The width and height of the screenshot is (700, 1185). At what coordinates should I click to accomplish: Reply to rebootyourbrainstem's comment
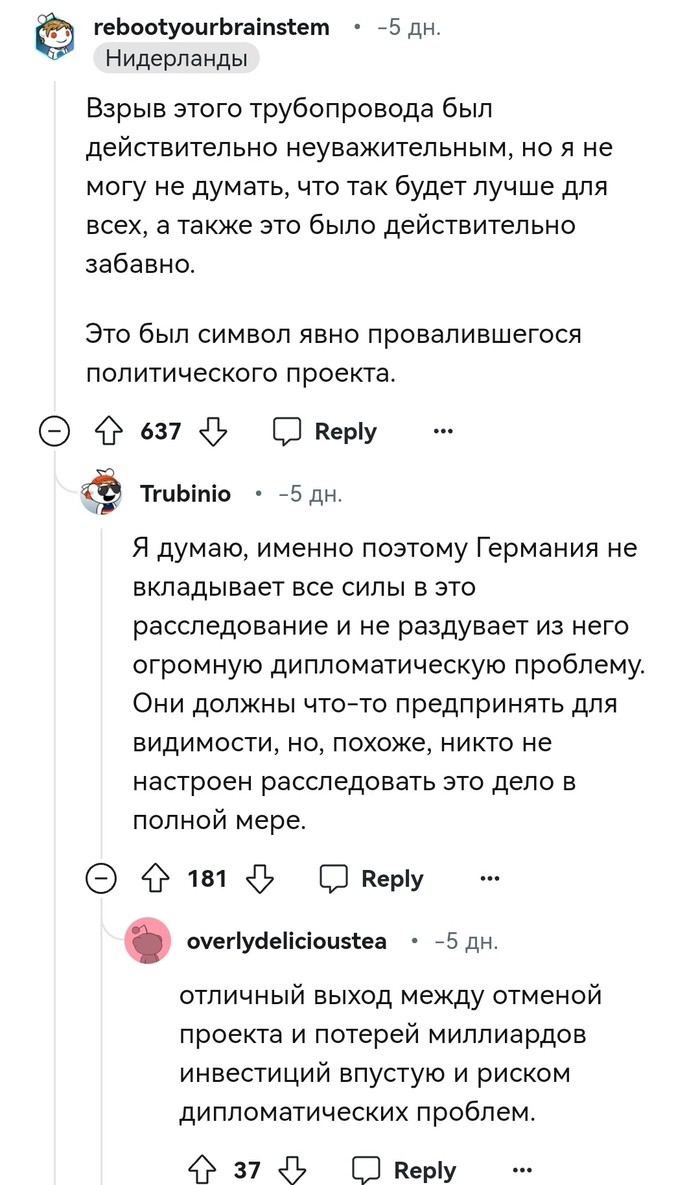point(326,432)
